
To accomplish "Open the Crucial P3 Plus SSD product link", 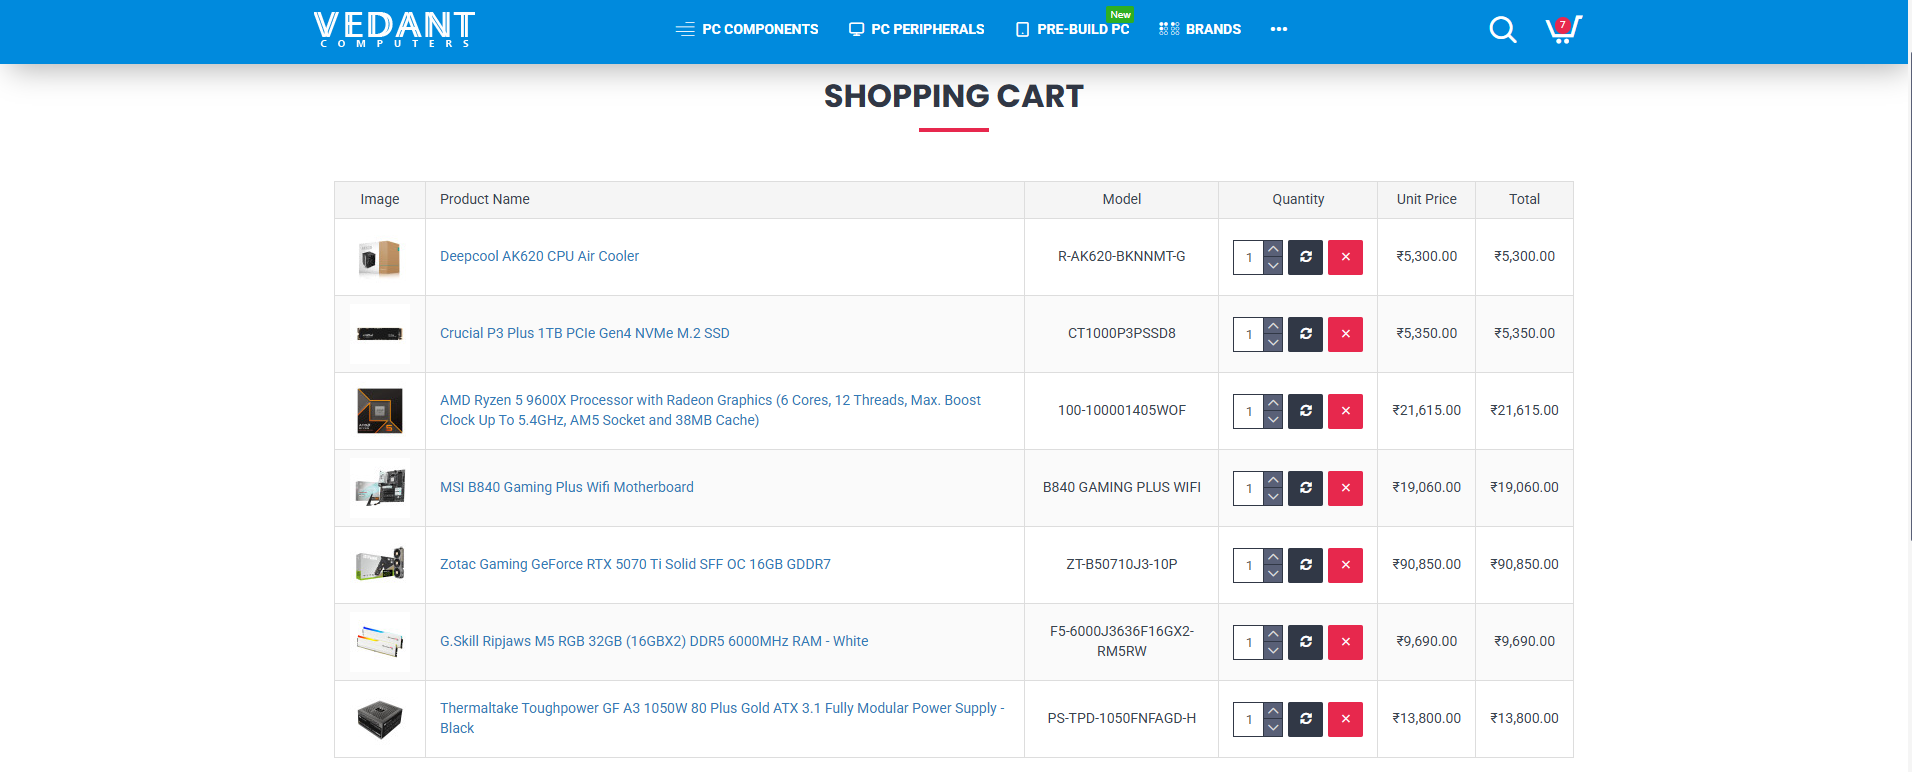I will tap(584, 333).
